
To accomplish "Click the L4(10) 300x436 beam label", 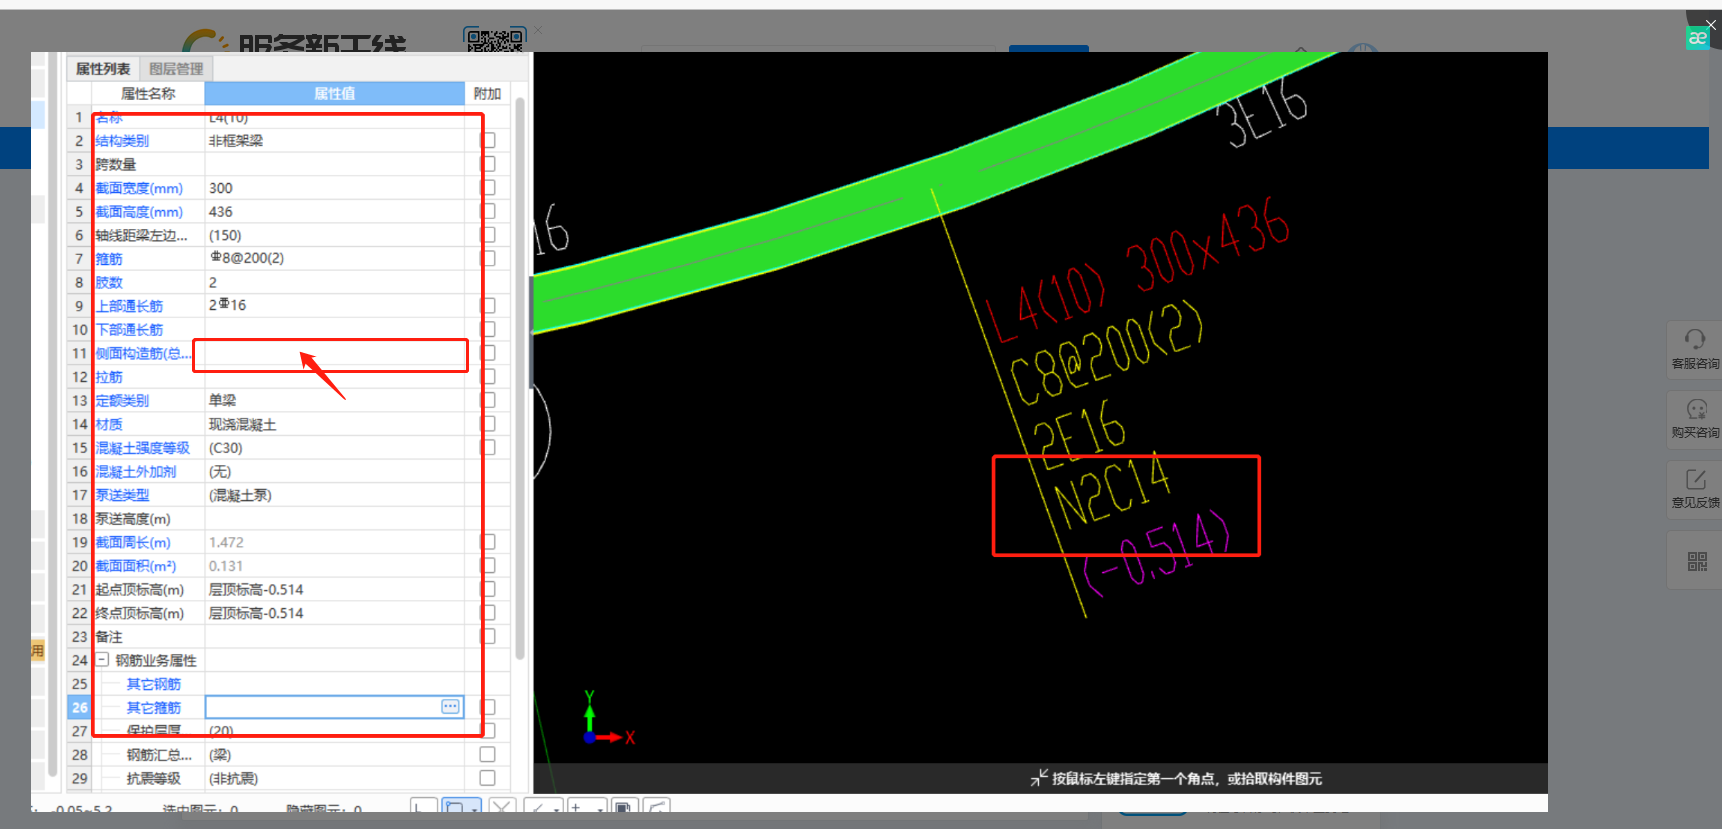I will (x=1137, y=270).
